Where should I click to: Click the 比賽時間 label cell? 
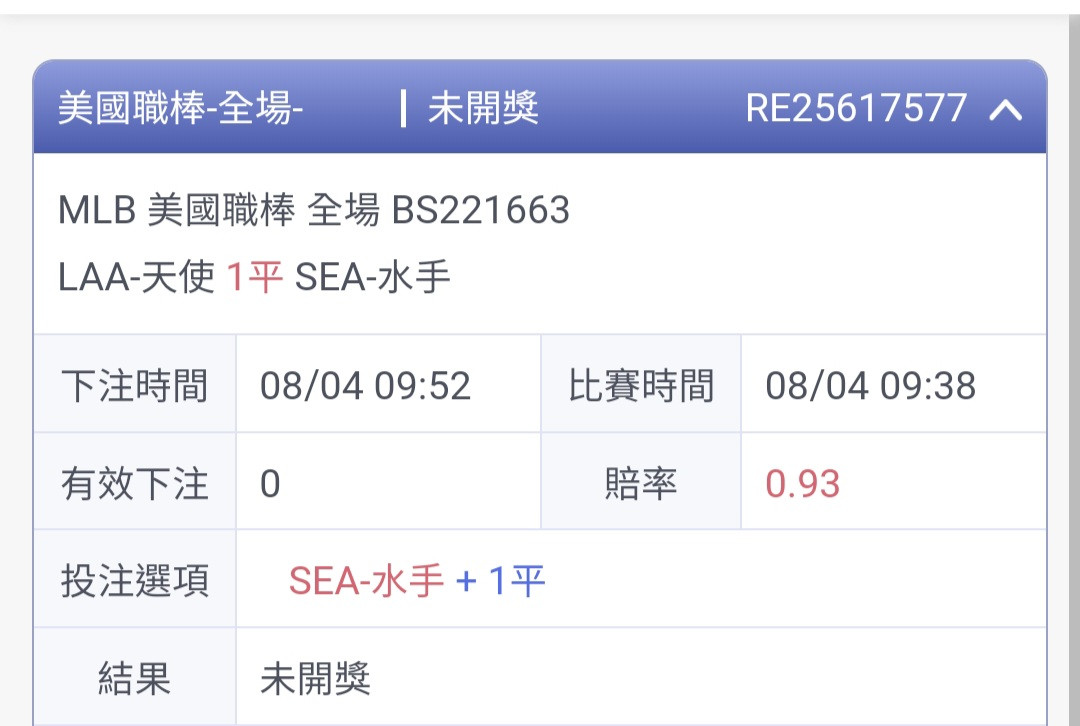click(x=641, y=384)
